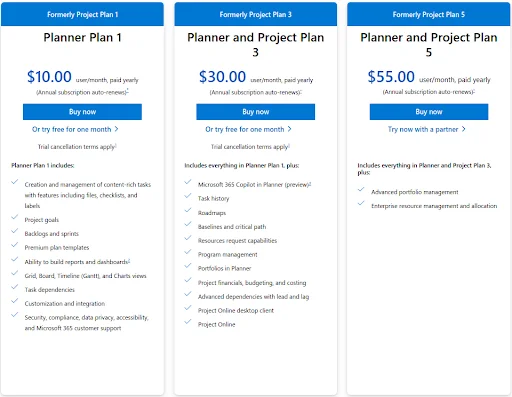Click Buy now for Planner and Project Plan 3
The image size is (512, 397).
click(255, 112)
